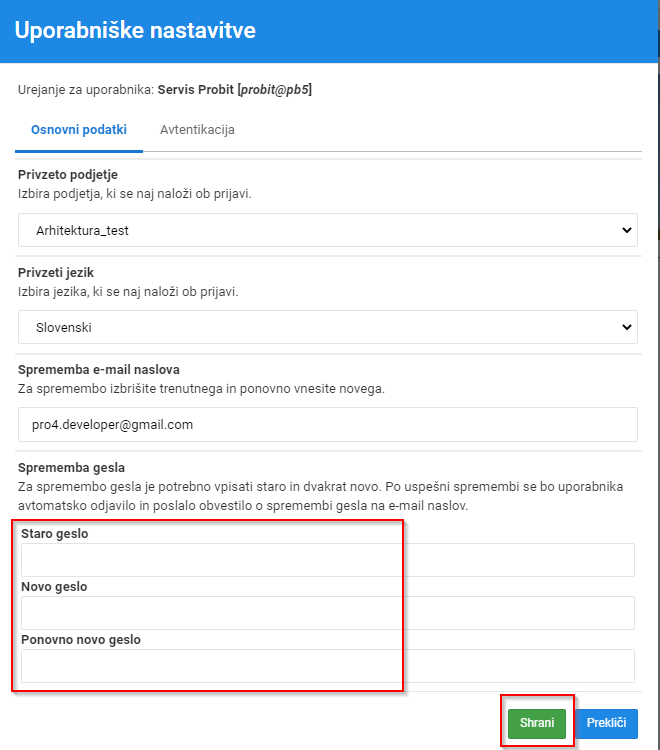Save settings with the green Shrani button
The image size is (660, 750).
[x=537, y=723]
